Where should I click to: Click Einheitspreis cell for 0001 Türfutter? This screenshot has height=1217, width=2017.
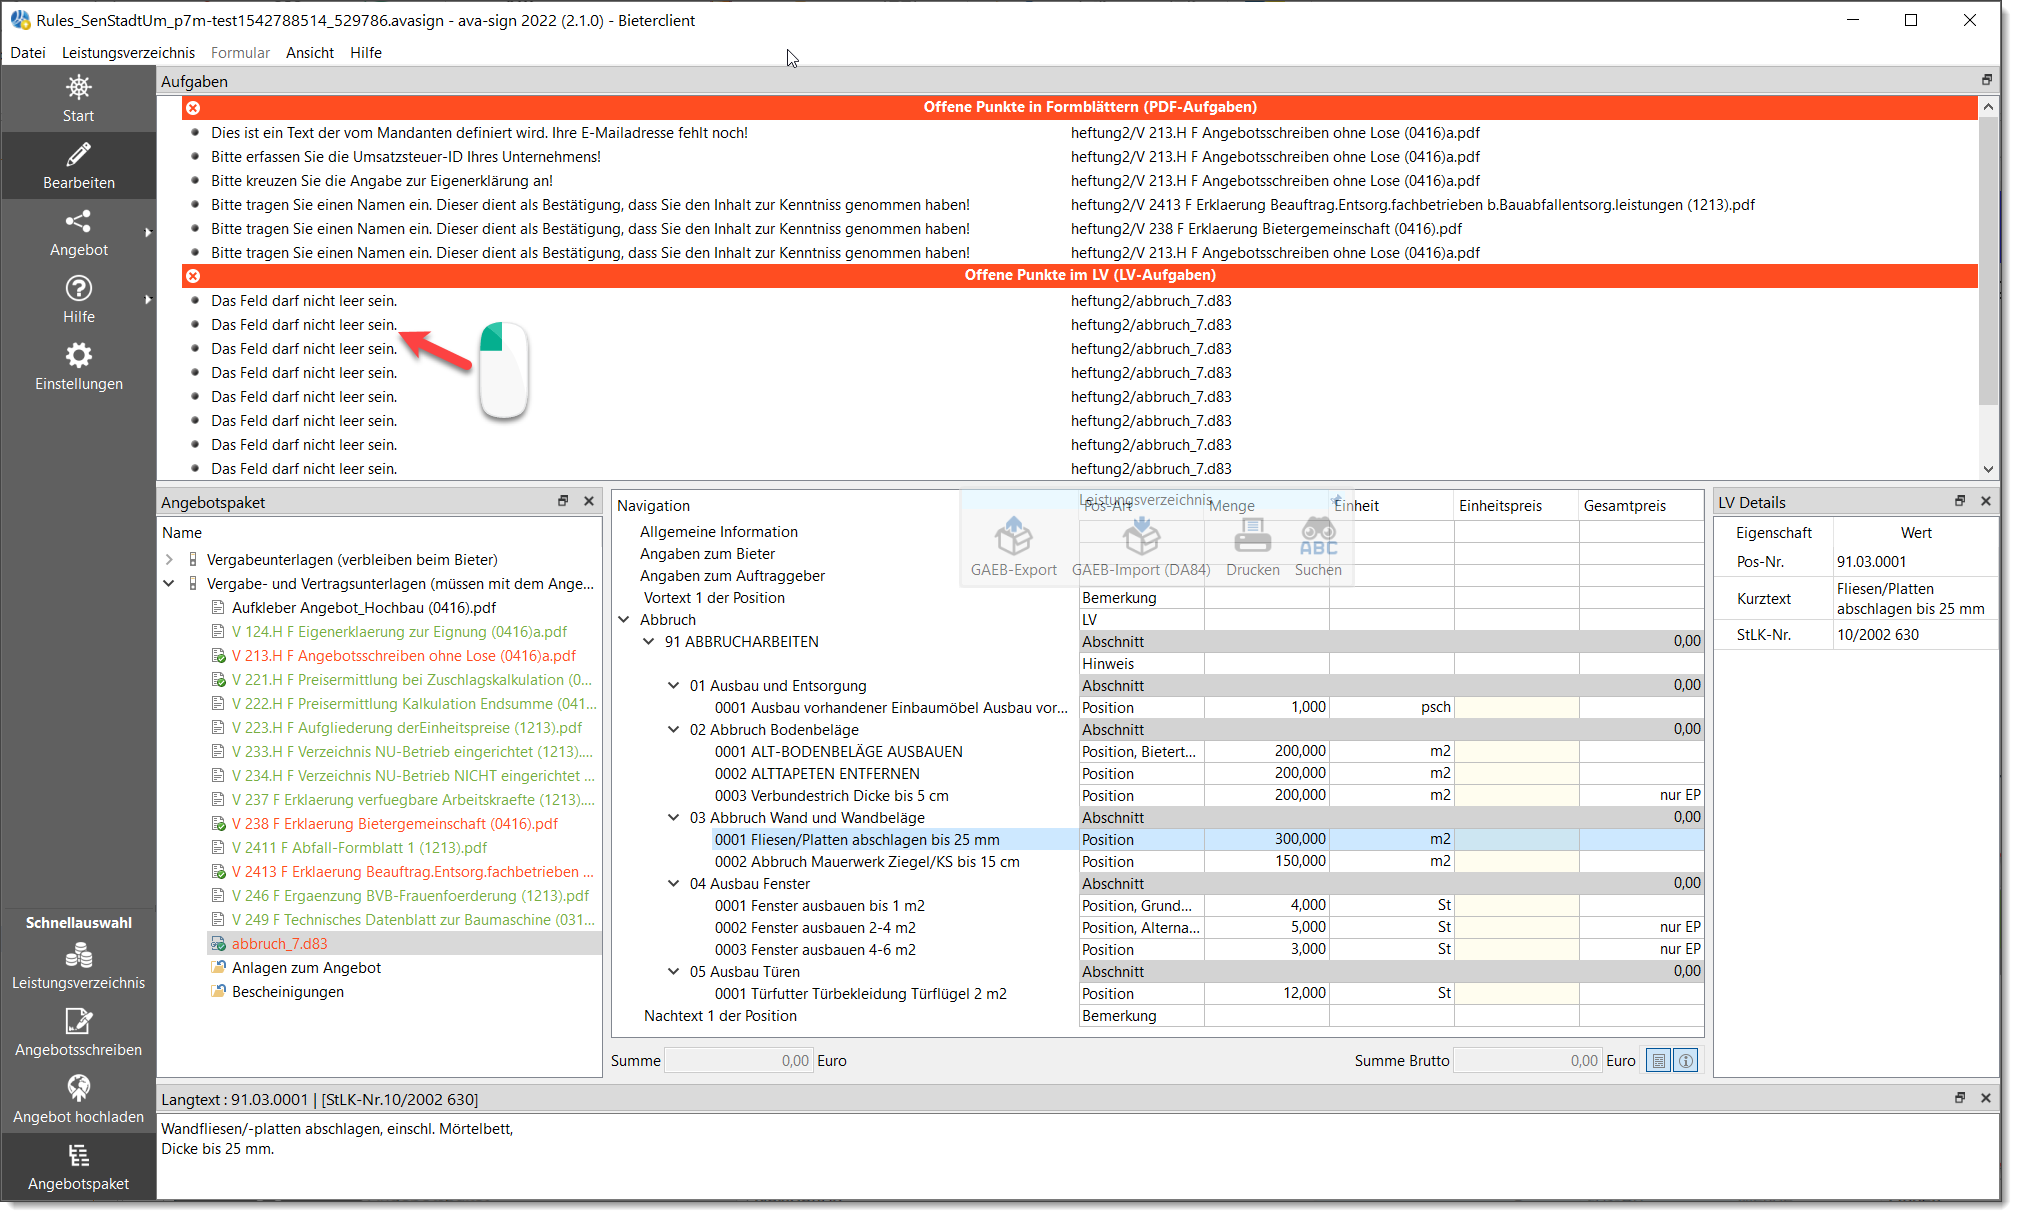(x=1516, y=993)
